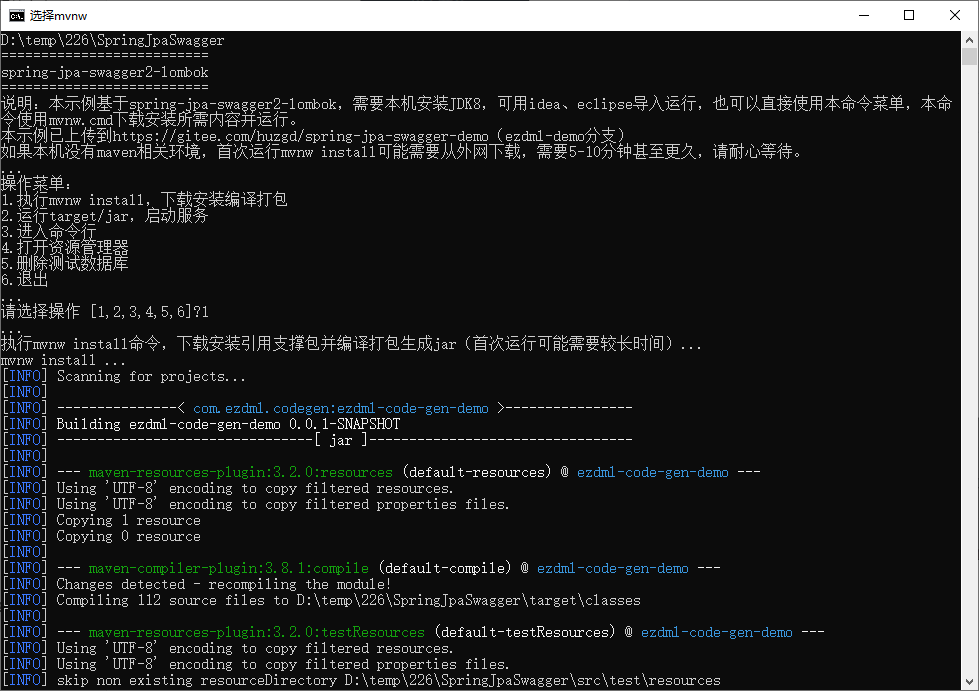
Task: Click the scrollbar up arrow
Action: tap(970, 38)
